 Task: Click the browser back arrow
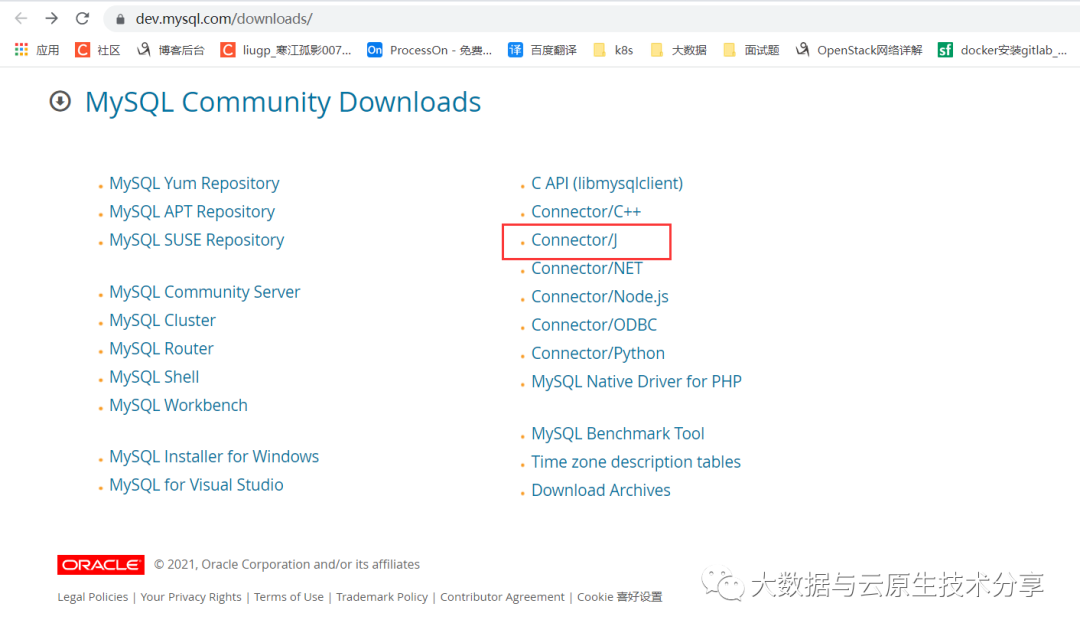(21, 19)
